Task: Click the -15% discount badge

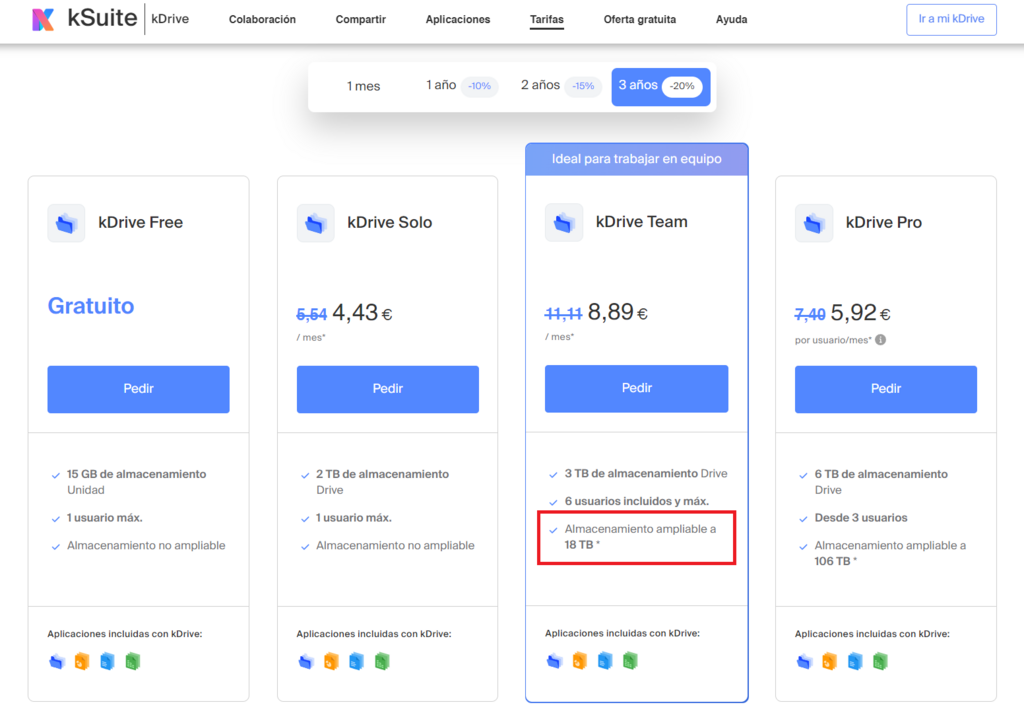Action: pos(583,86)
